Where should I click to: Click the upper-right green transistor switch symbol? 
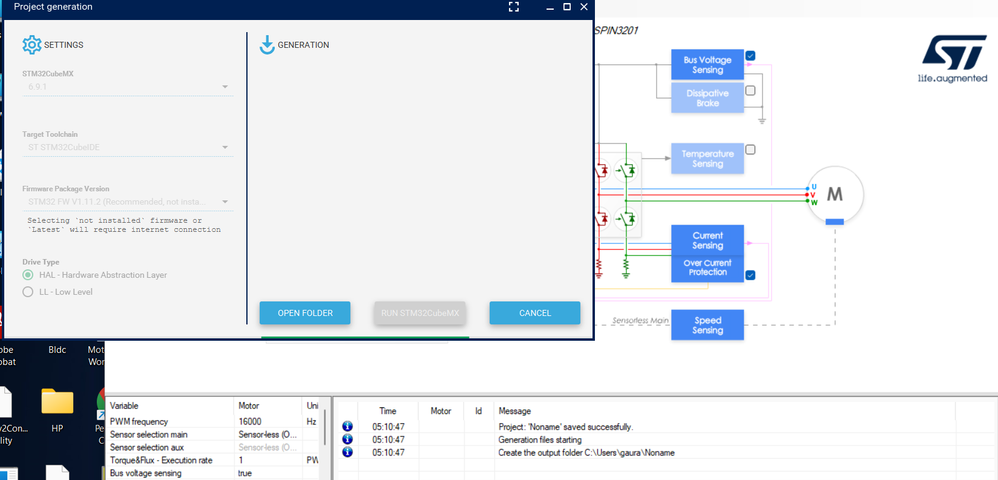click(x=626, y=170)
